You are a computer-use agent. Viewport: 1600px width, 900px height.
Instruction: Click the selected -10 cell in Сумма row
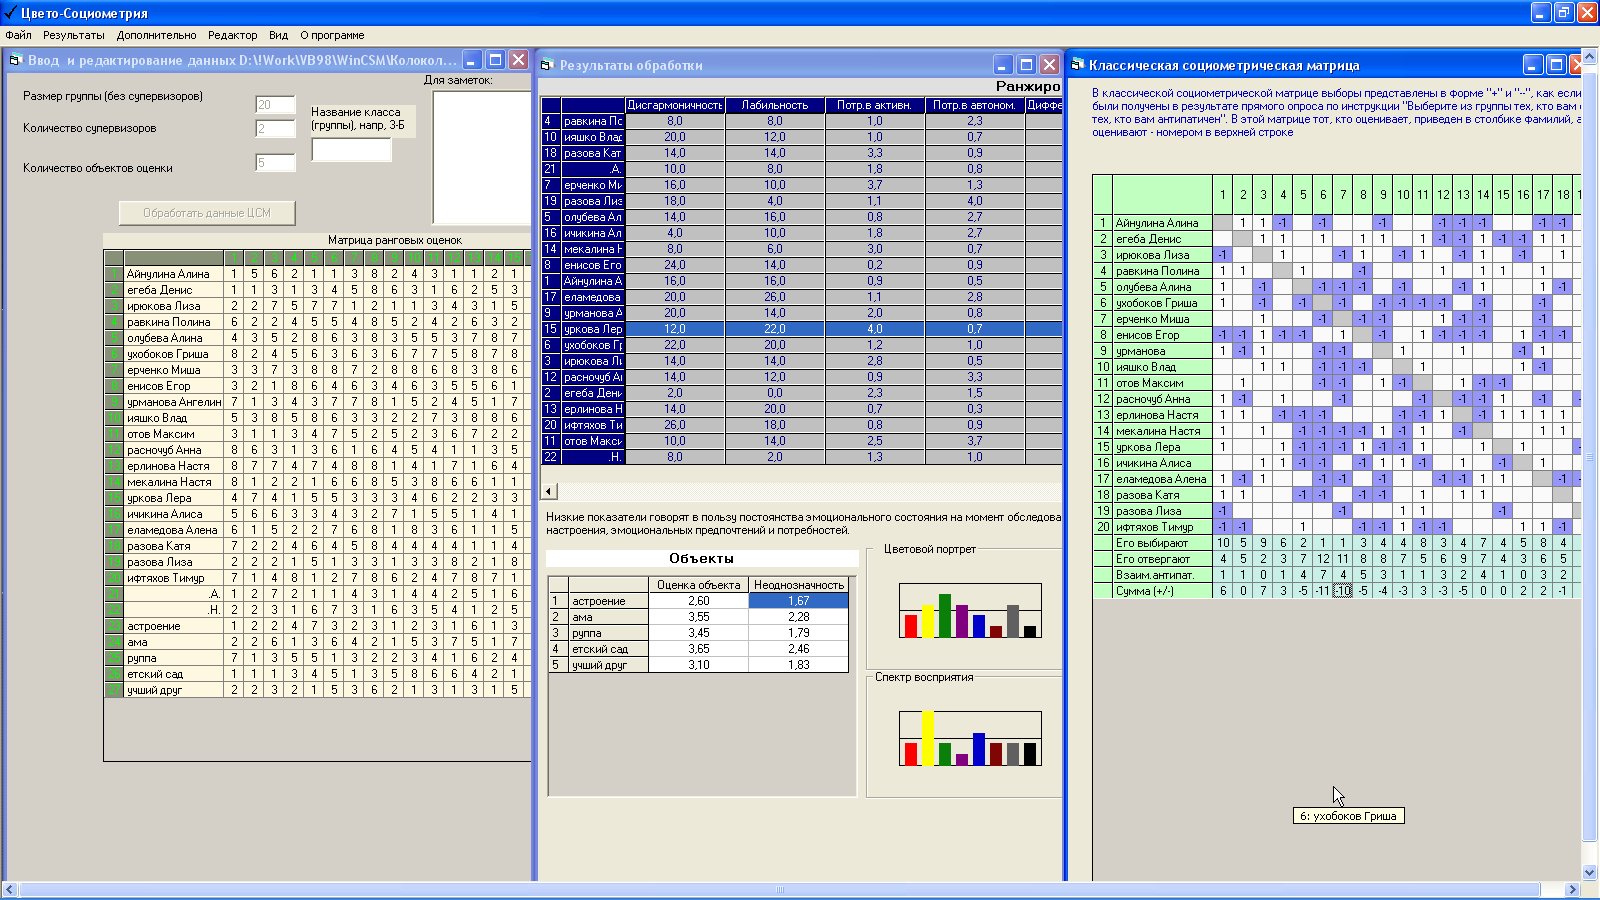pos(1343,591)
